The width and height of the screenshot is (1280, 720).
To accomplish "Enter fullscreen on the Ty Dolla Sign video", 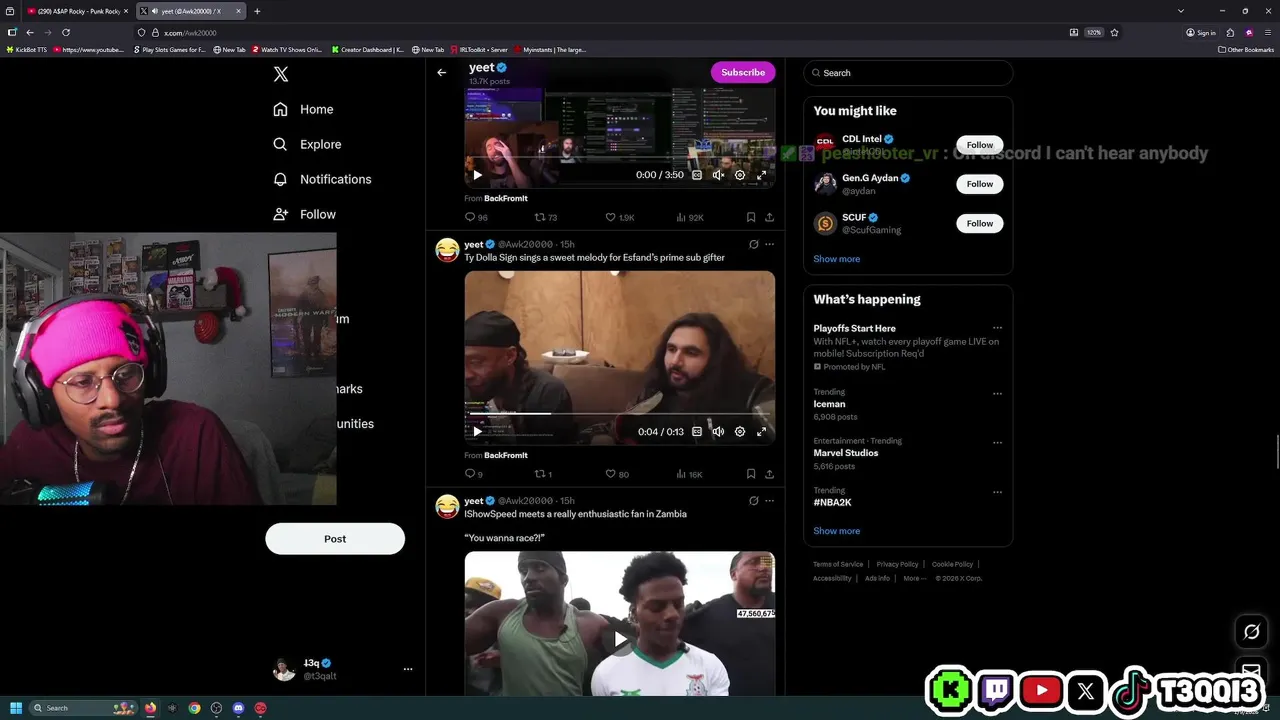I will 761,432.
